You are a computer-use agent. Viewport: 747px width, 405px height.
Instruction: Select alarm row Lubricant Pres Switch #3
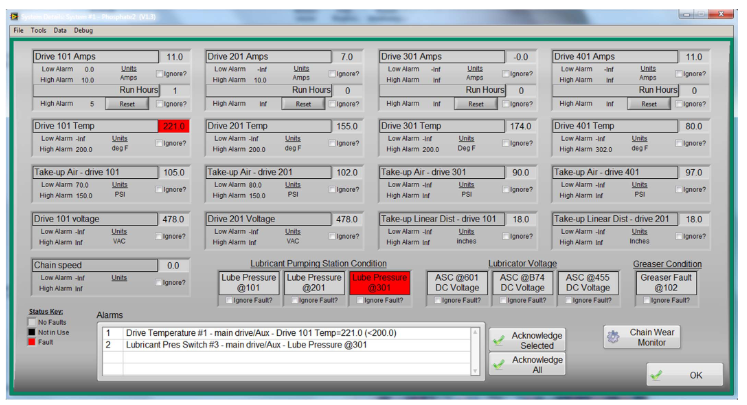[x=286, y=345]
